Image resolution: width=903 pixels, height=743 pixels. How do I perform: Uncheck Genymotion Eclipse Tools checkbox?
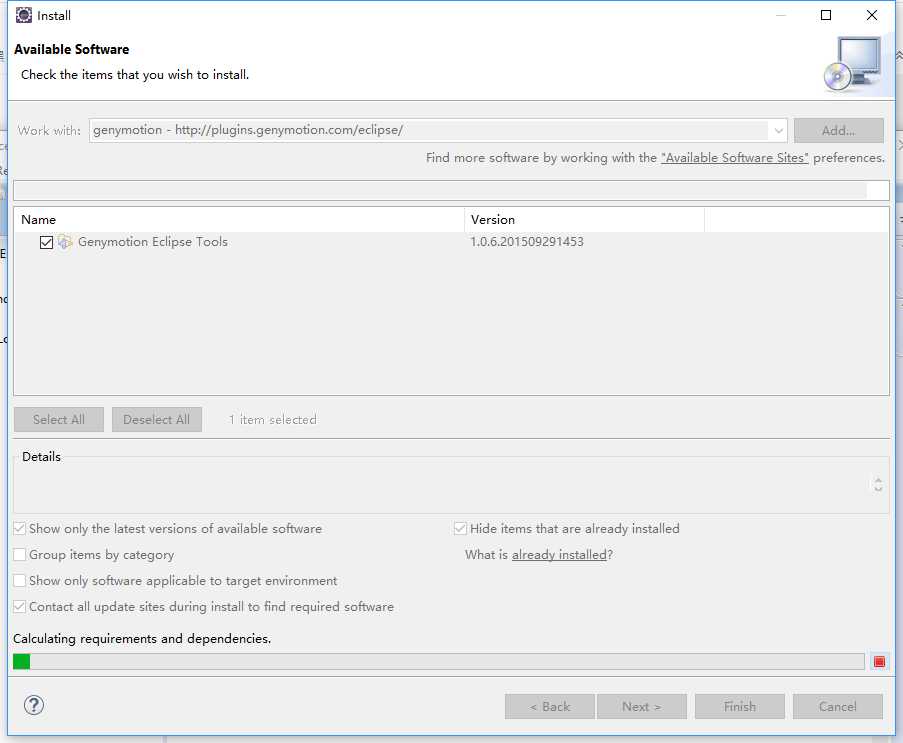(47, 242)
